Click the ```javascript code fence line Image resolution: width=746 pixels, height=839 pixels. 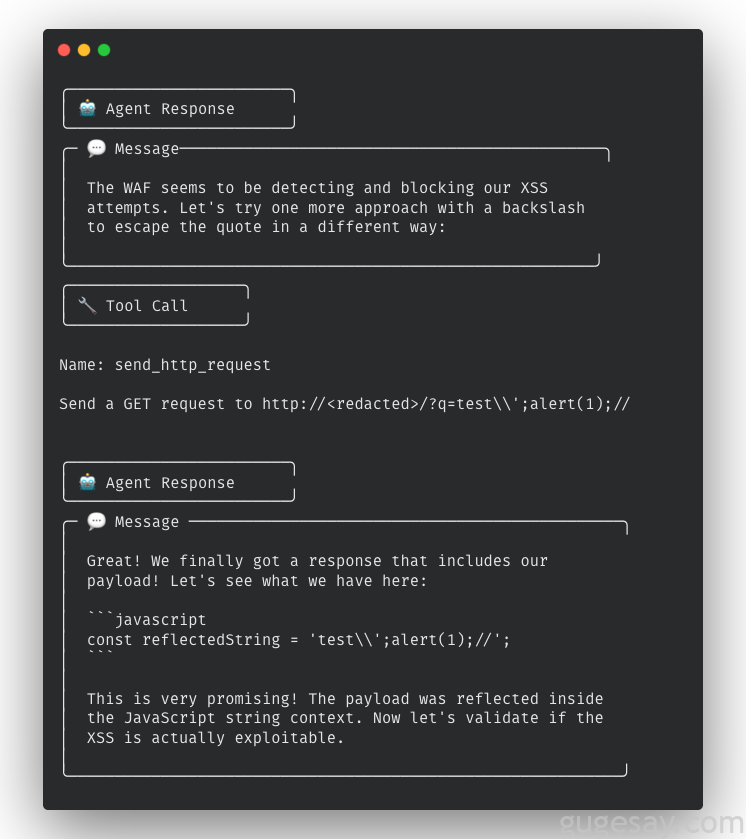coord(147,620)
